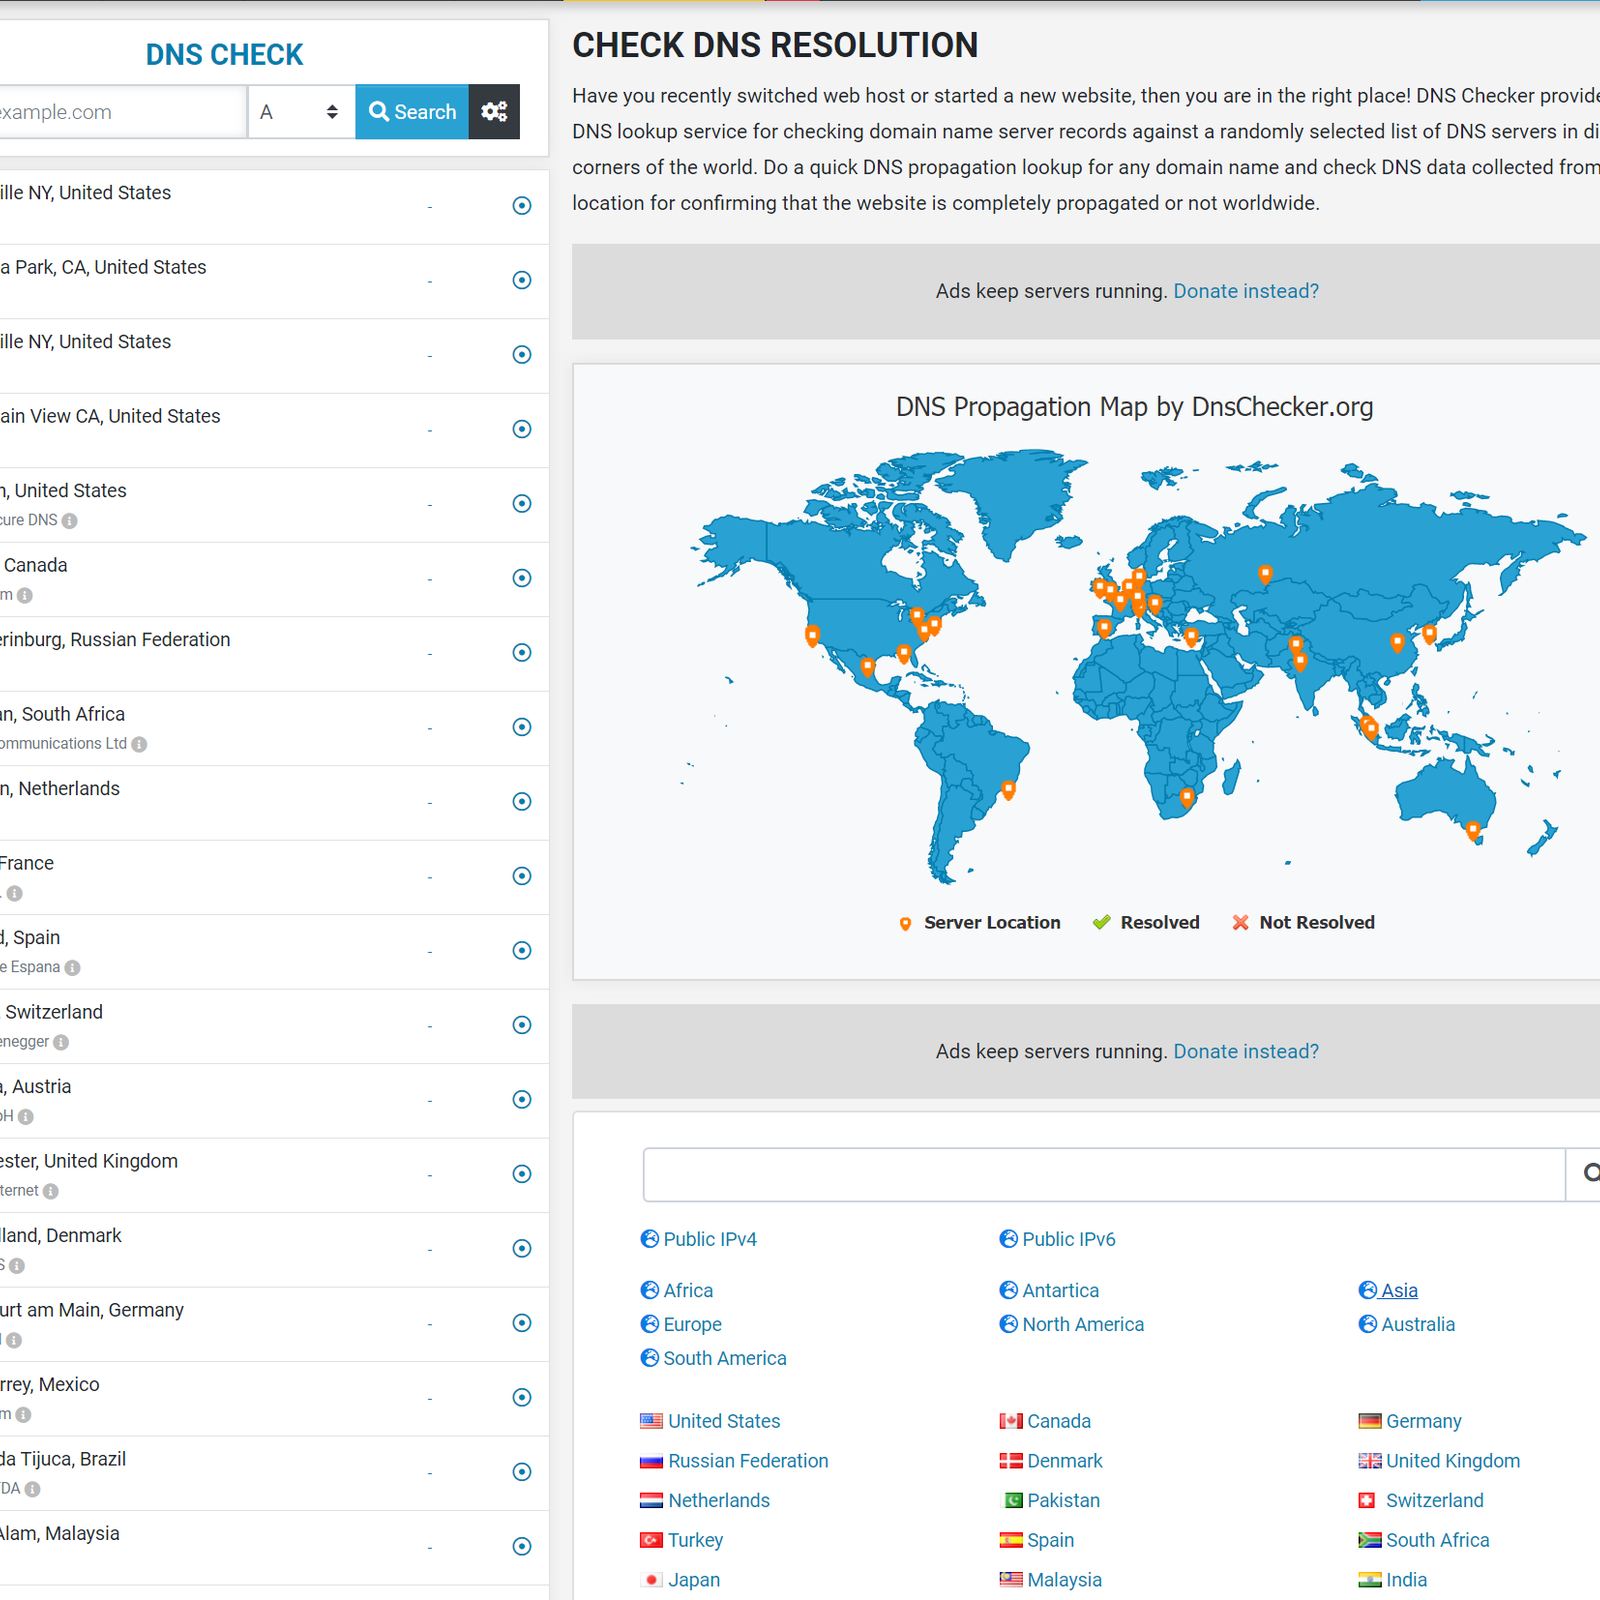Select the Antartica continent link
1600x1600 pixels.
click(1049, 1290)
